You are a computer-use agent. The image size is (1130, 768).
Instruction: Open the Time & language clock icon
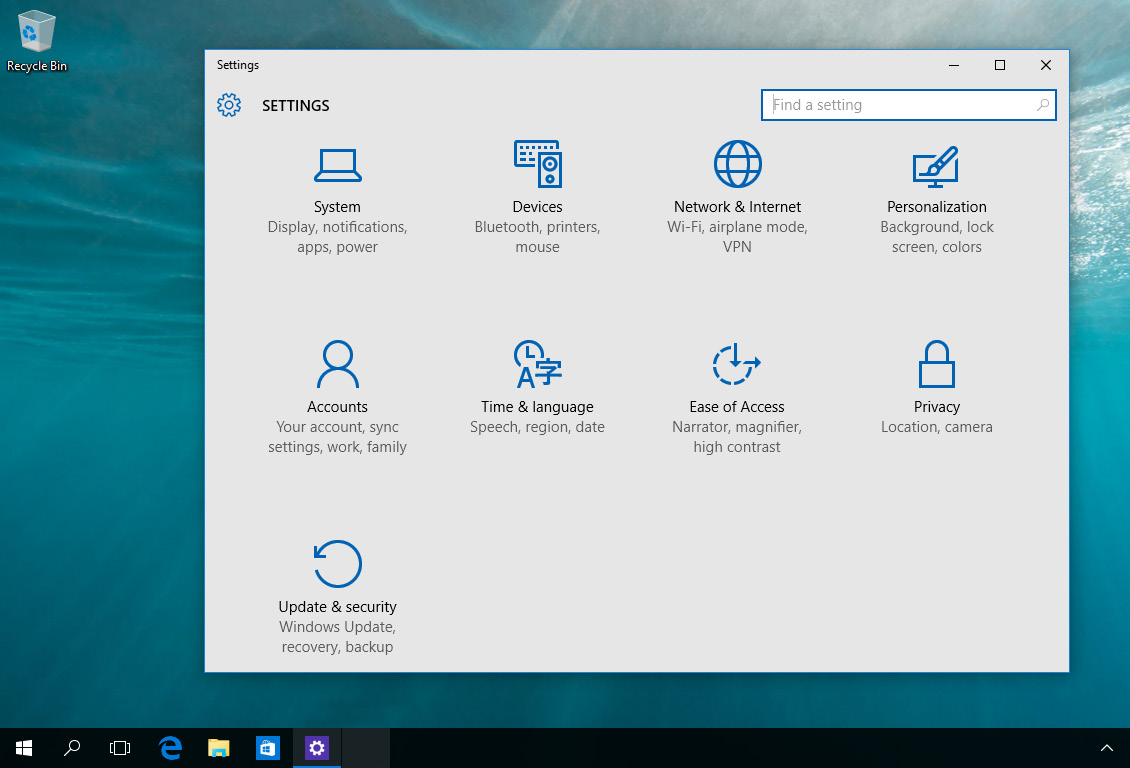coord(538,364)
